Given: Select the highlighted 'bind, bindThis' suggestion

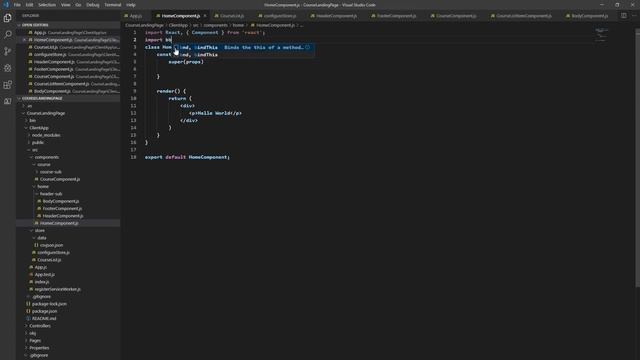Looking at the screenshot, I should (244, 47).
